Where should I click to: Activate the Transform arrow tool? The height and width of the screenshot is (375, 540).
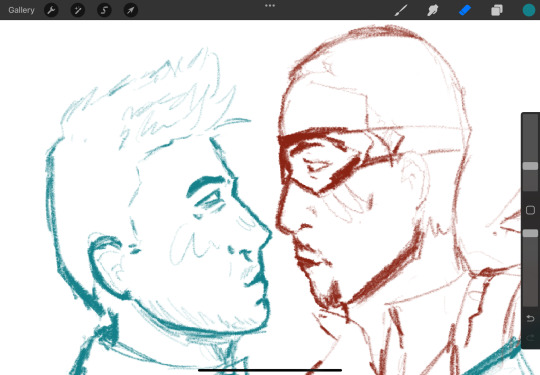tap(131, 10)
